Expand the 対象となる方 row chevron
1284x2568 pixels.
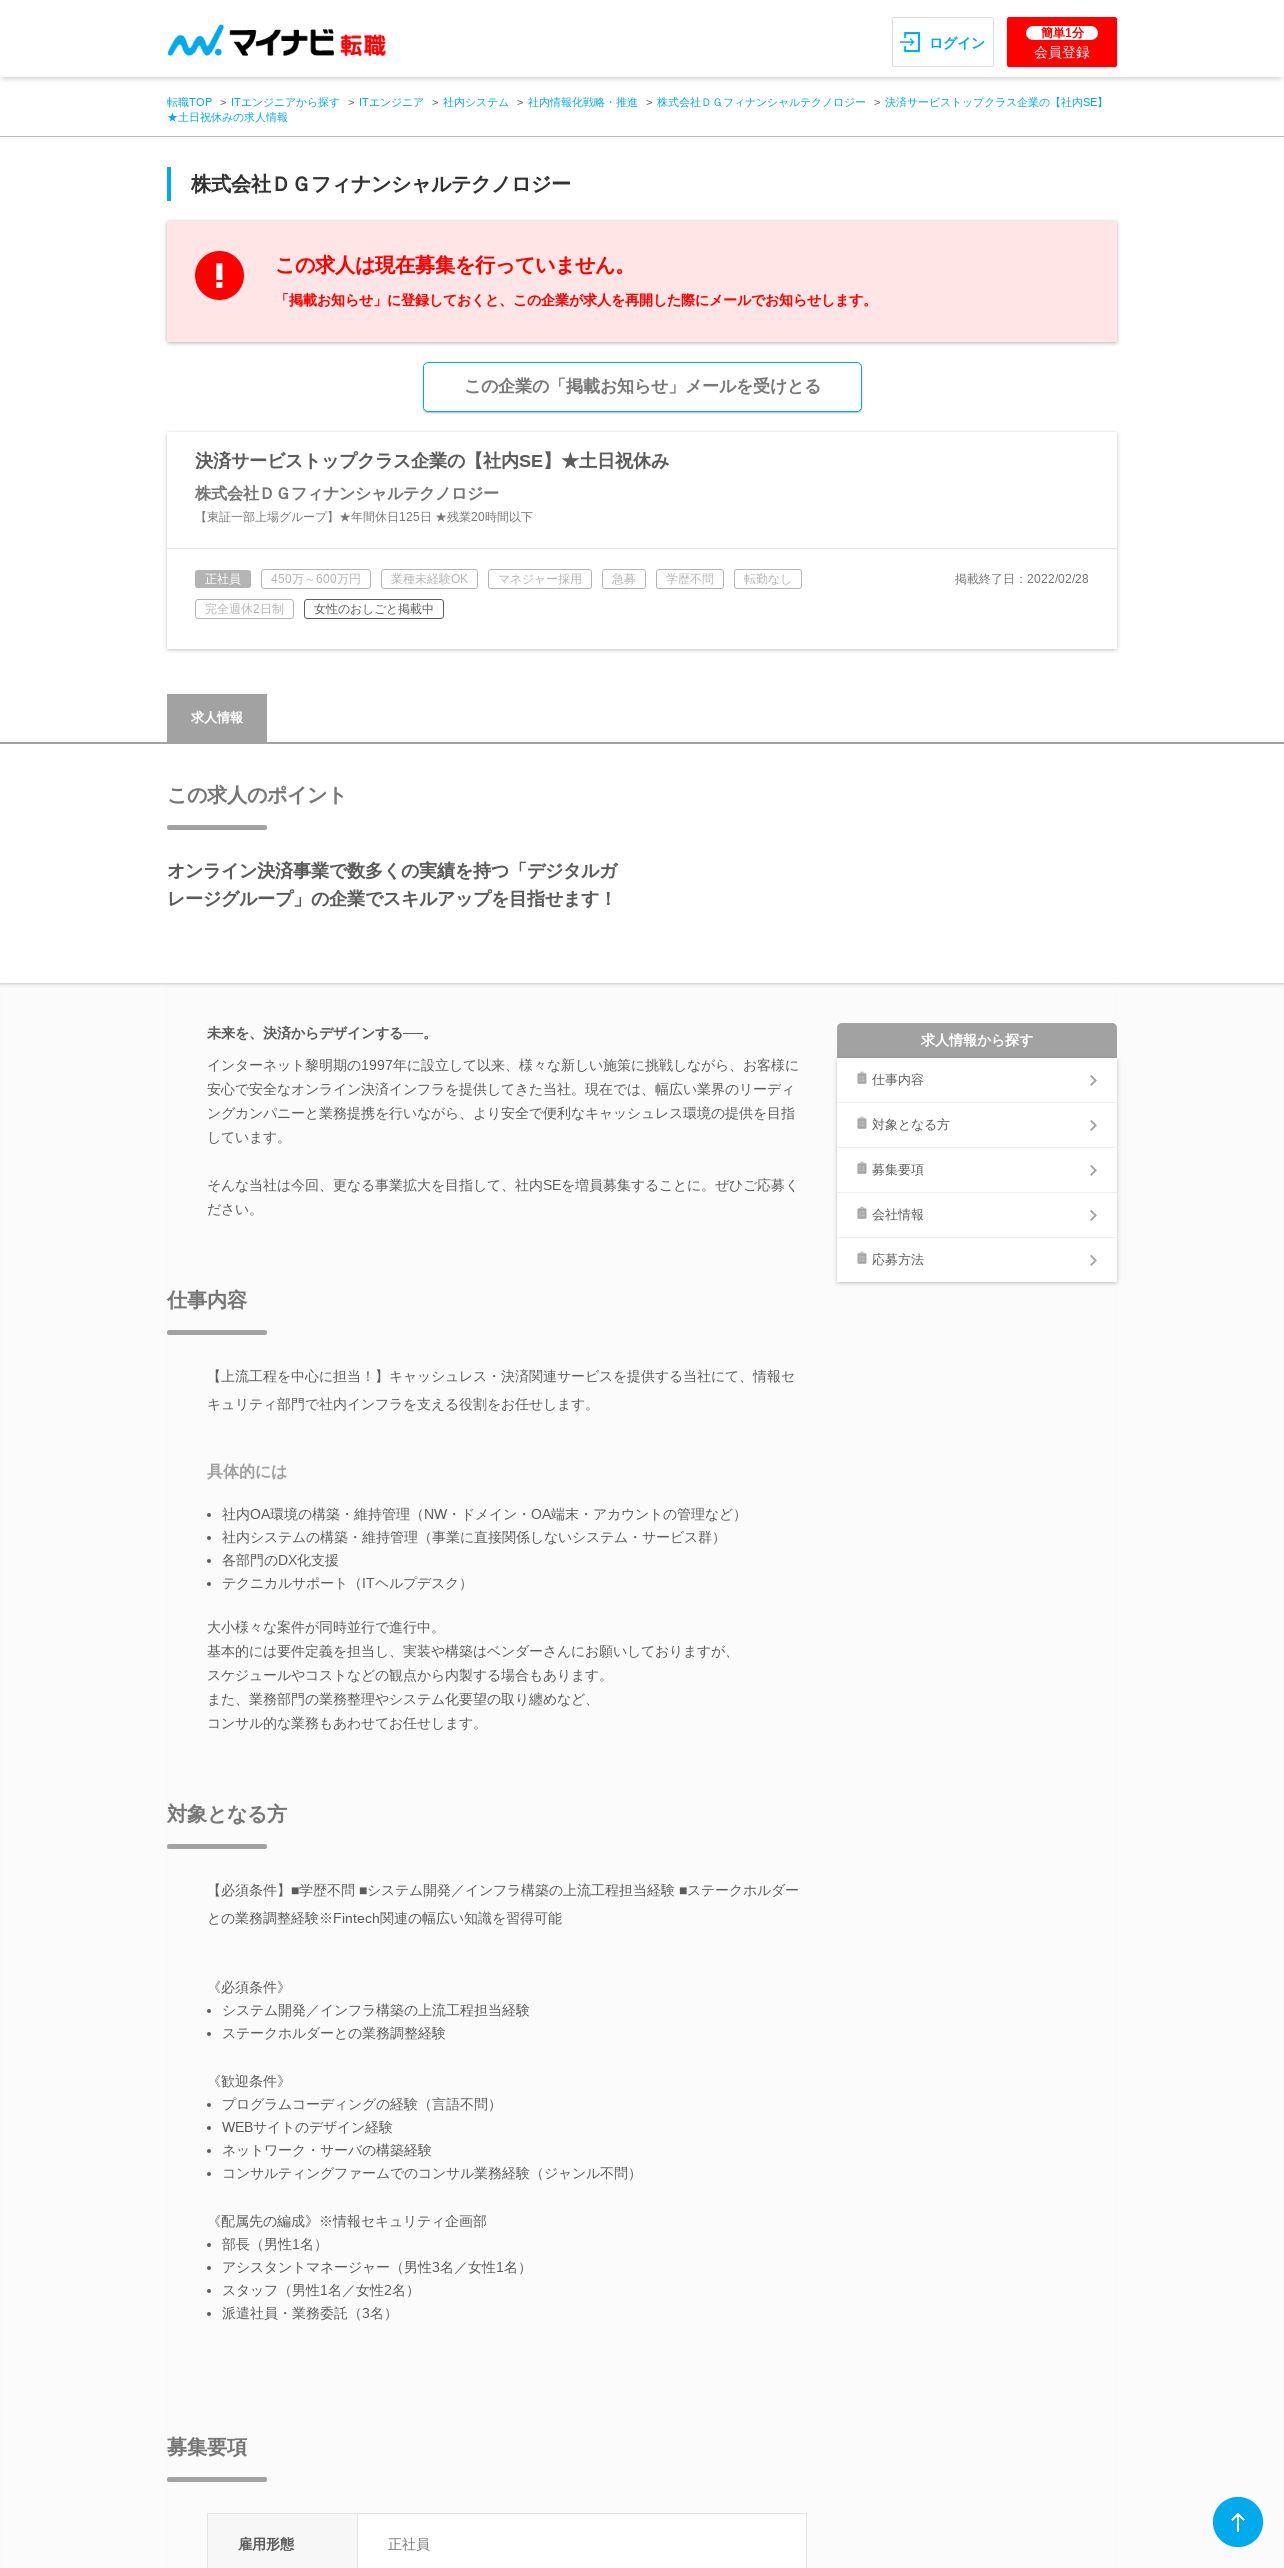pyautogui.click(x=1093, y=1125)
